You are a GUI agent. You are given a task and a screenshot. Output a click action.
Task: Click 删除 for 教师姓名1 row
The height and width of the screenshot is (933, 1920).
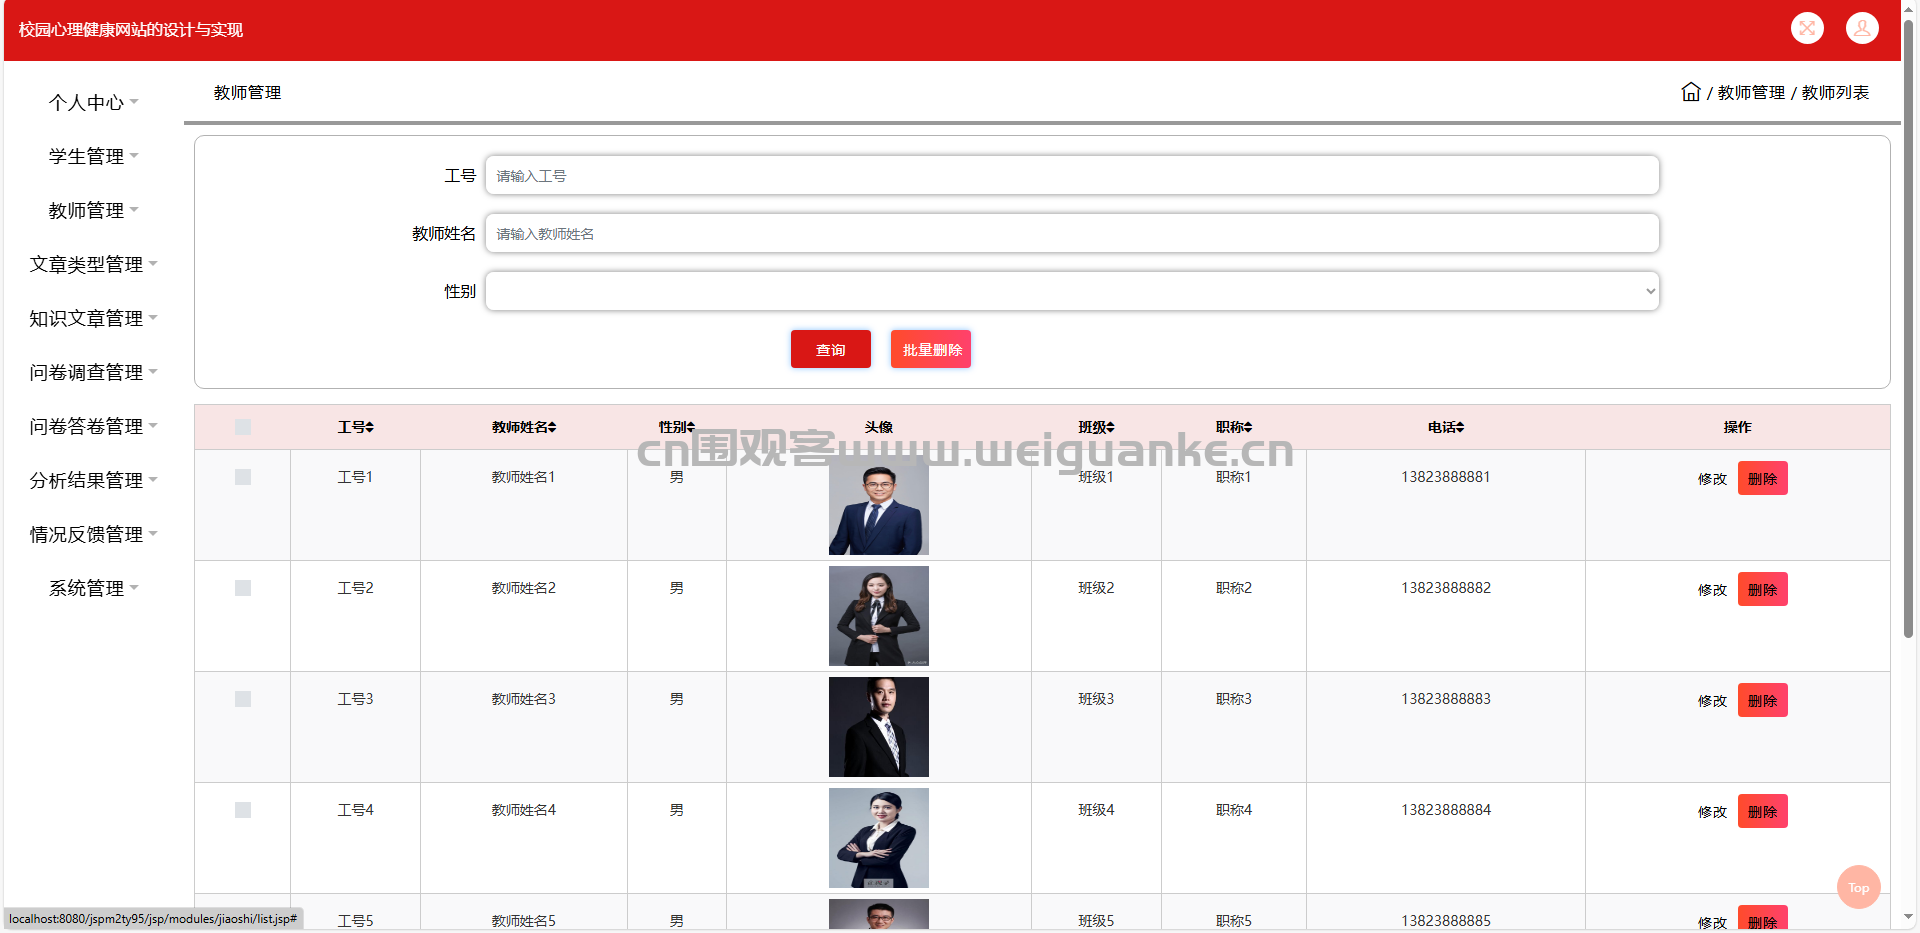[x=1762, y=478]
